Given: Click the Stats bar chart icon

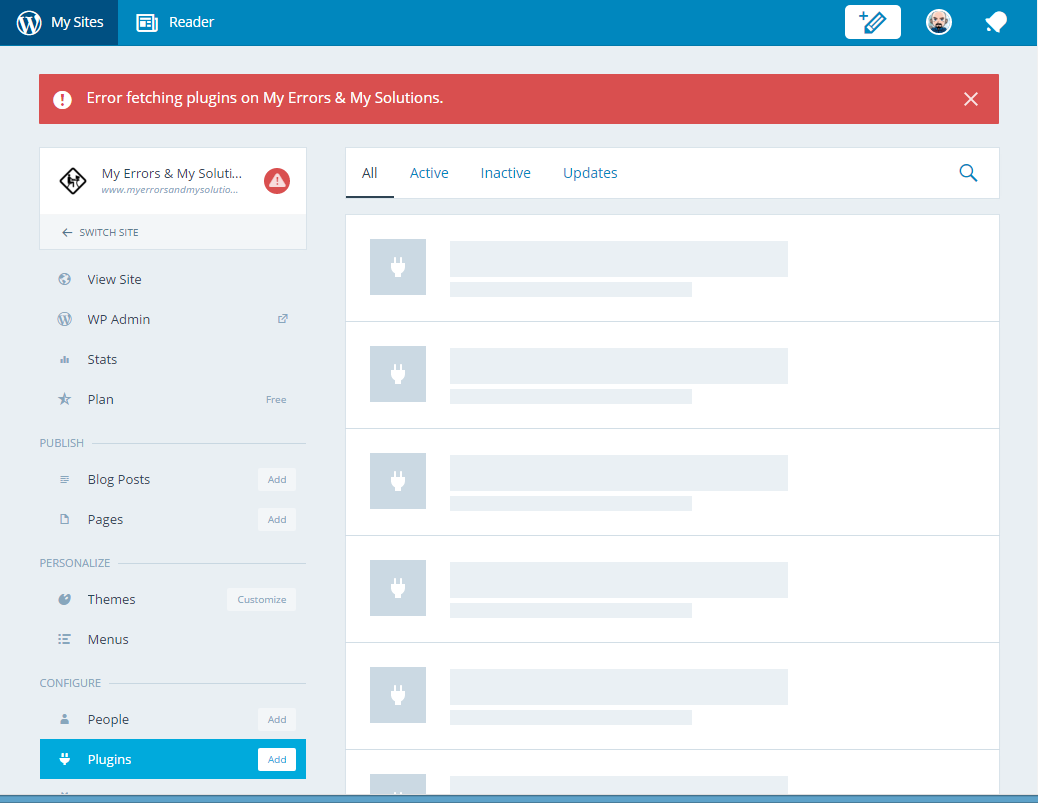Looking at the screenshot, I should click(64, 359).
